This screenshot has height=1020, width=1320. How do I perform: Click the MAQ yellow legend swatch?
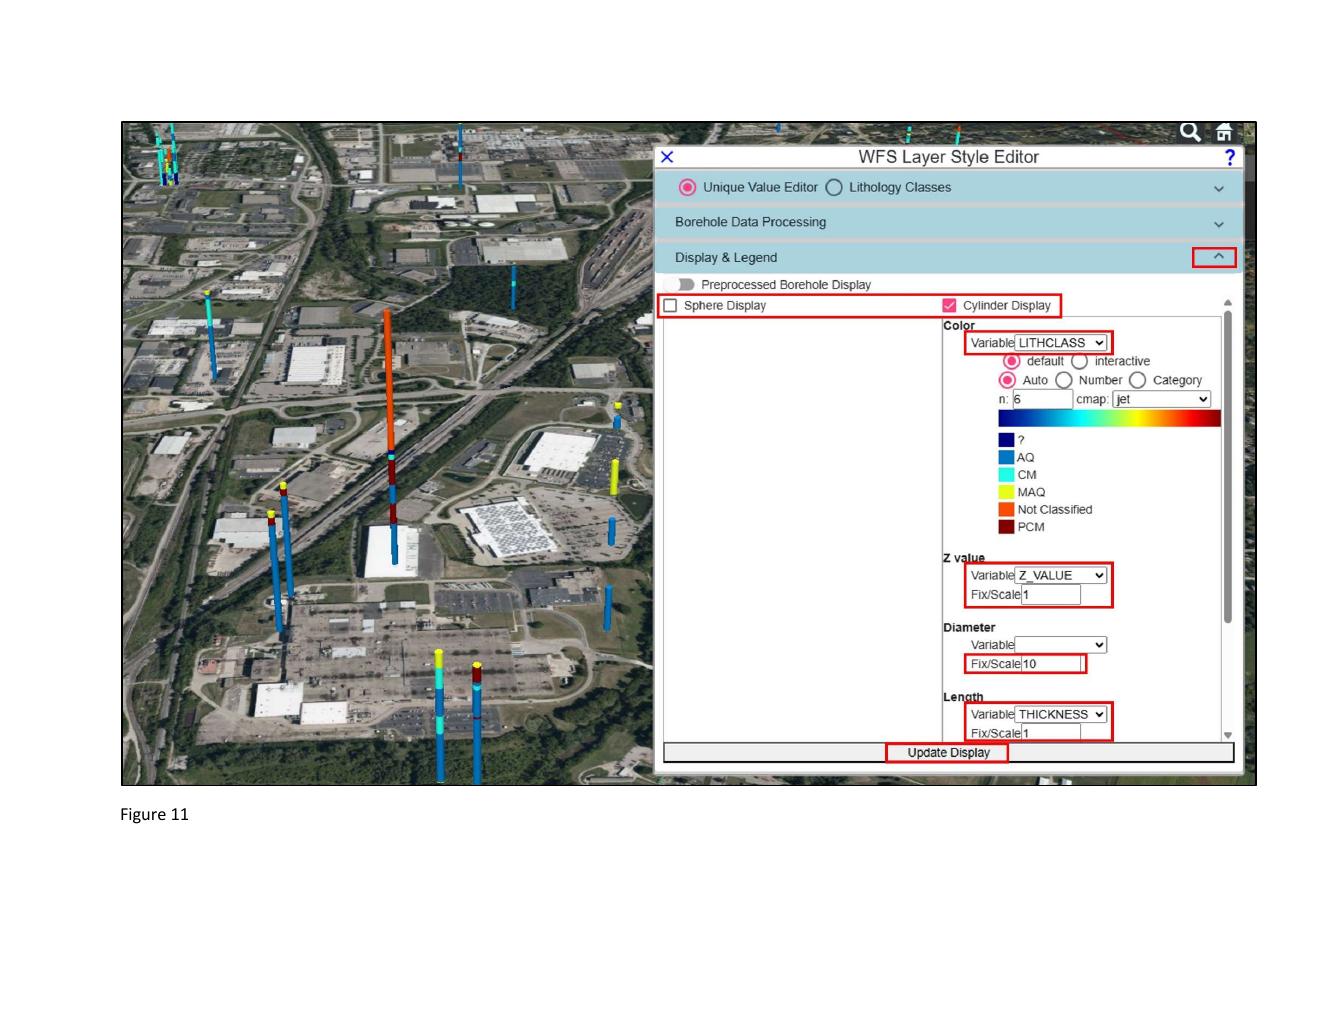[1006, 492]
